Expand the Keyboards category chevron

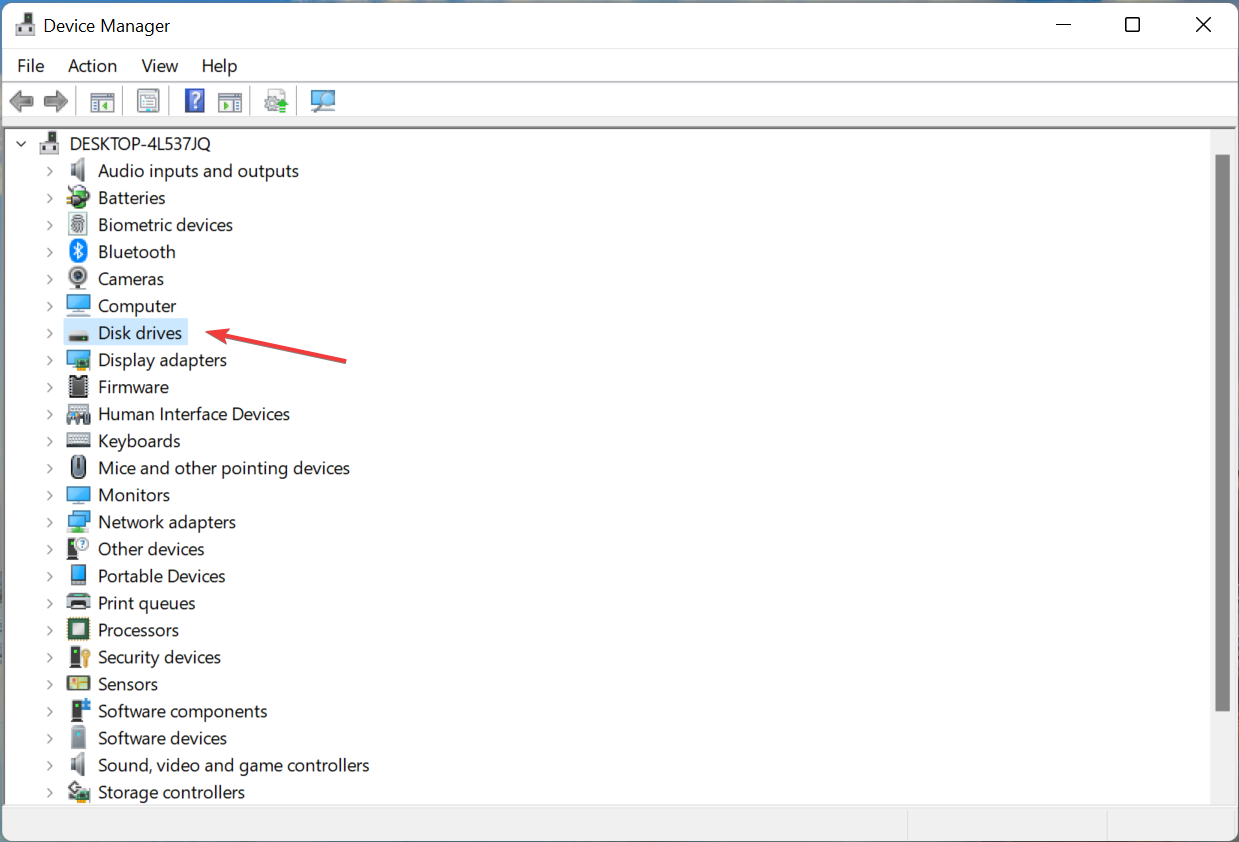(49, 441)
